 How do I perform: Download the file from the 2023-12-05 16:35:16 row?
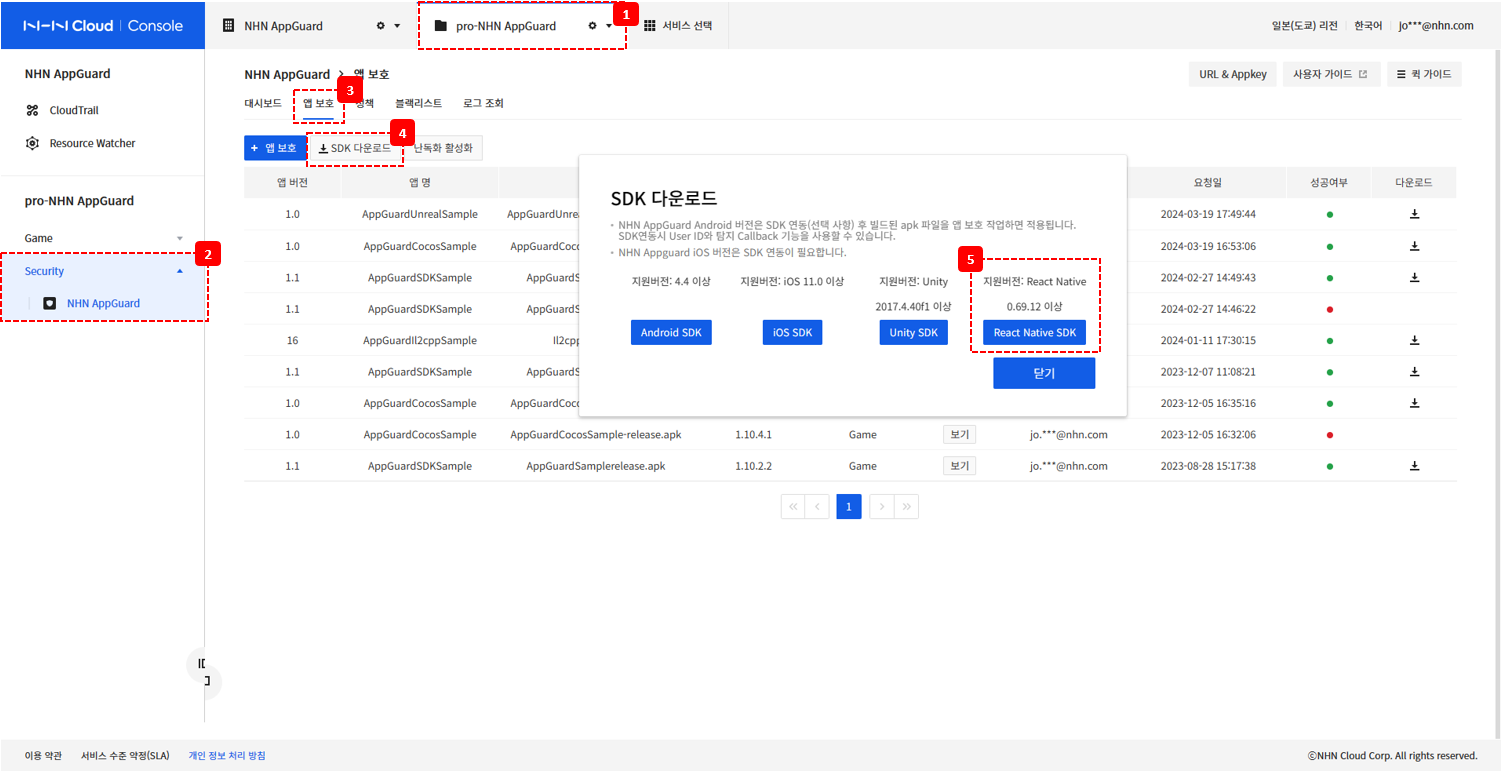1414,403
